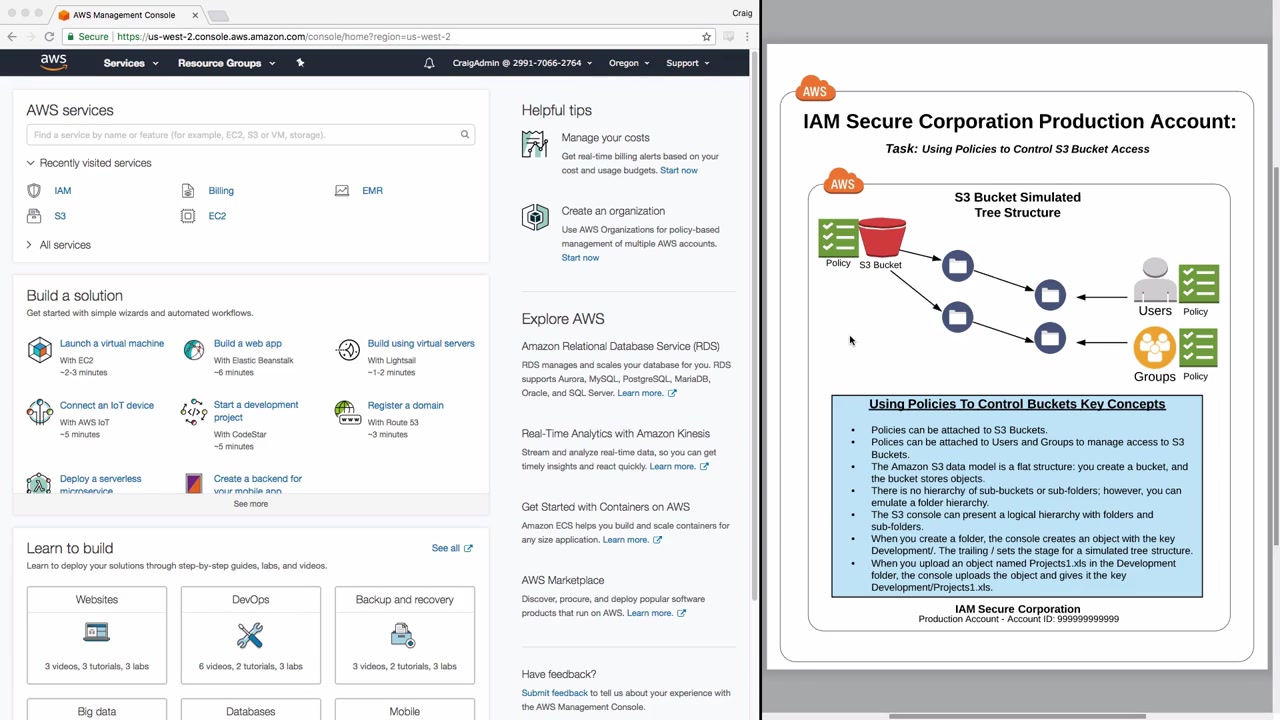Click the browser address bar URL
Screen dimensions: 1280x720
click(x=283, y=36)
